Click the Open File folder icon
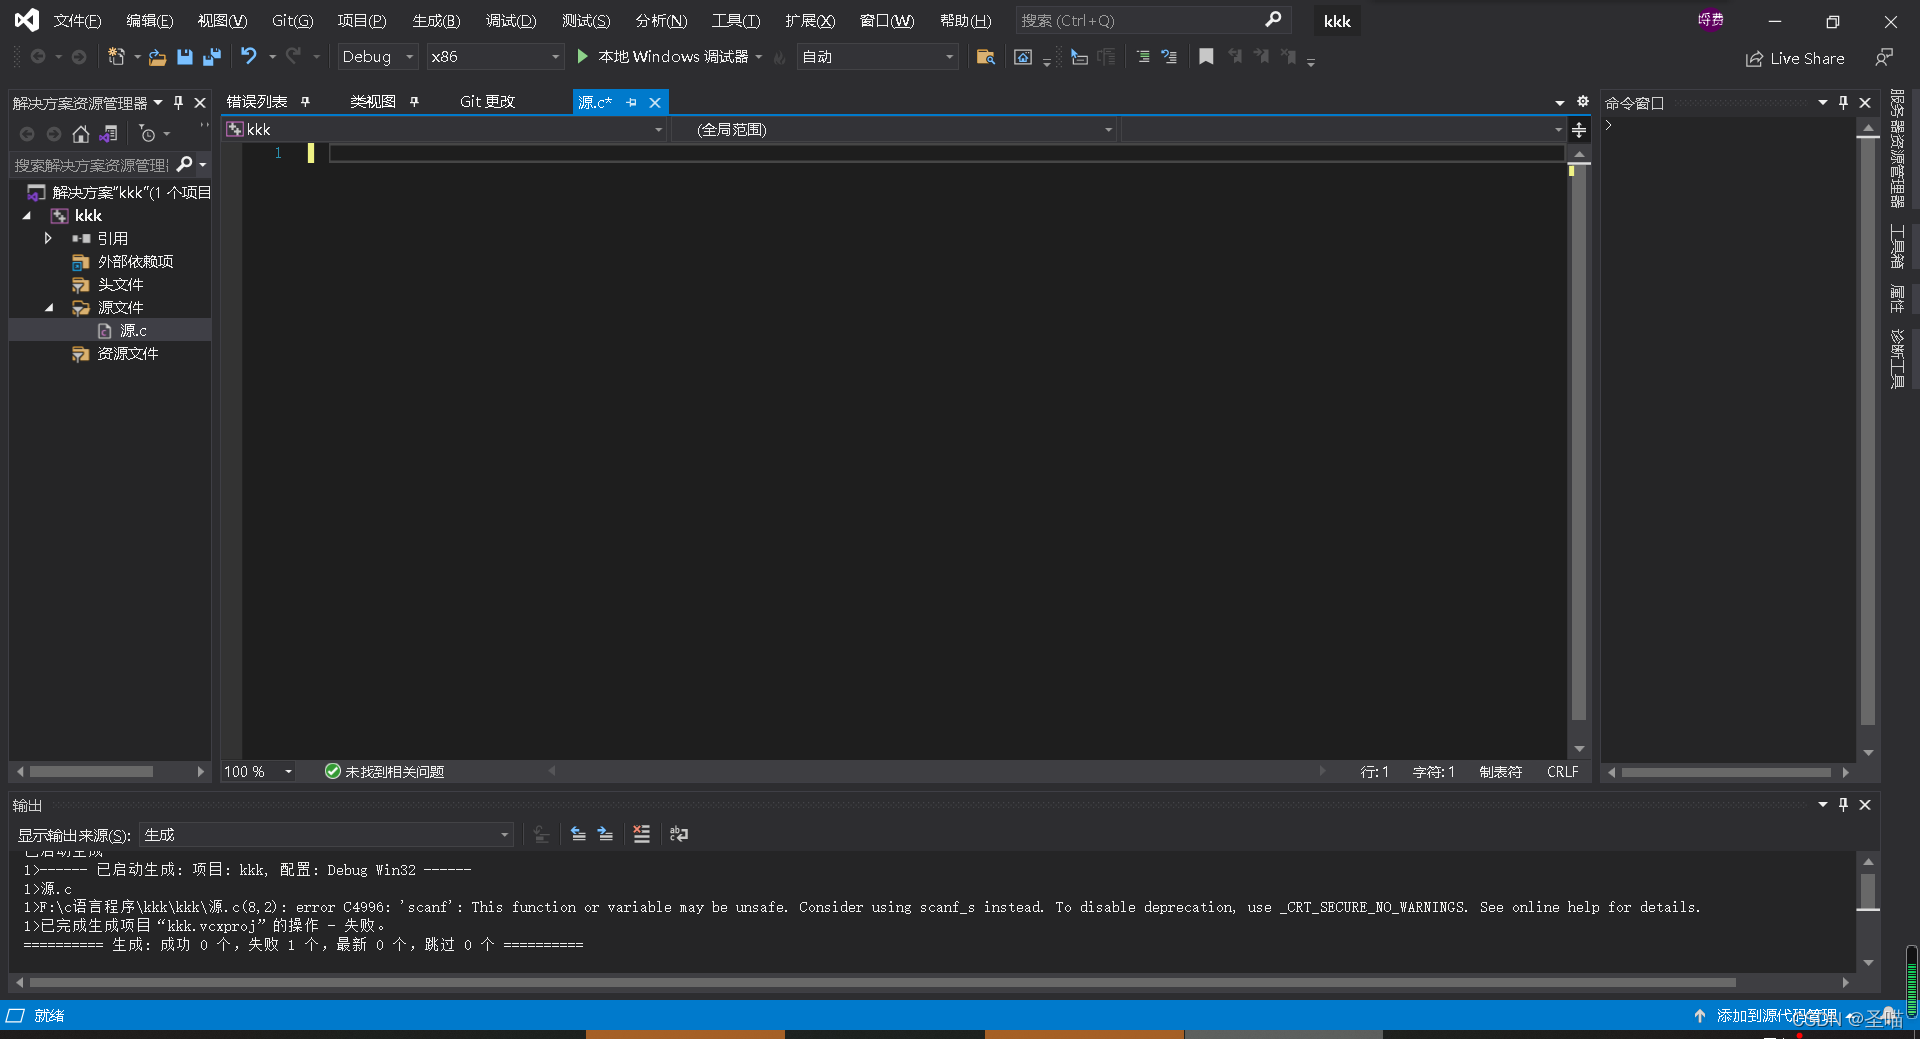This screenshot has width=1920, height=1039. (157, 58)
